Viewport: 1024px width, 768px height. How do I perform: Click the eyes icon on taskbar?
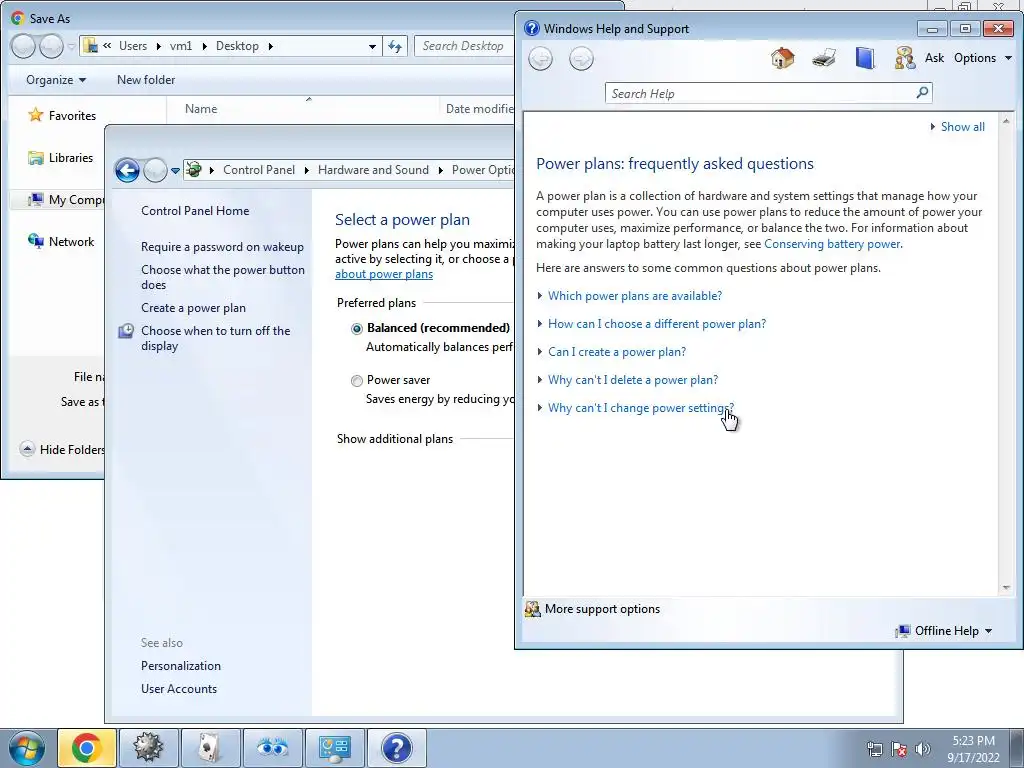point(272,748)
